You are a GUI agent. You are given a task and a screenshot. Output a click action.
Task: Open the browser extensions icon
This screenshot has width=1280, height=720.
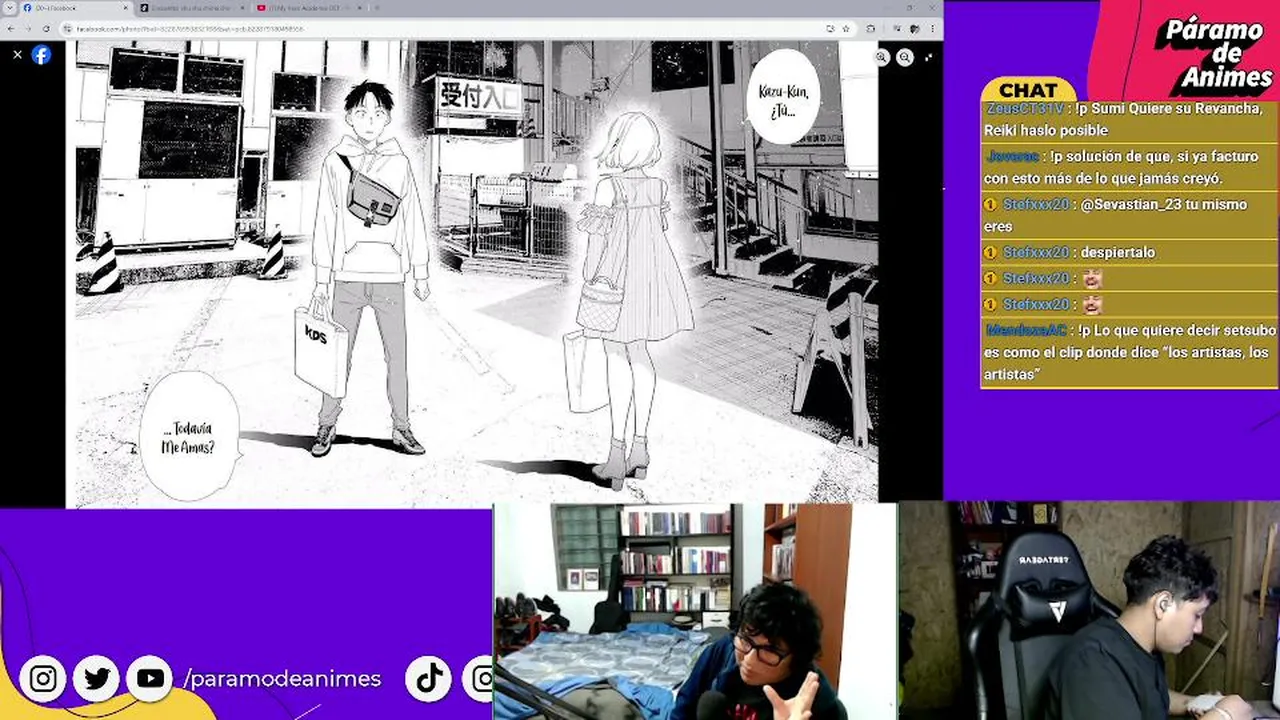click(871, 29)
